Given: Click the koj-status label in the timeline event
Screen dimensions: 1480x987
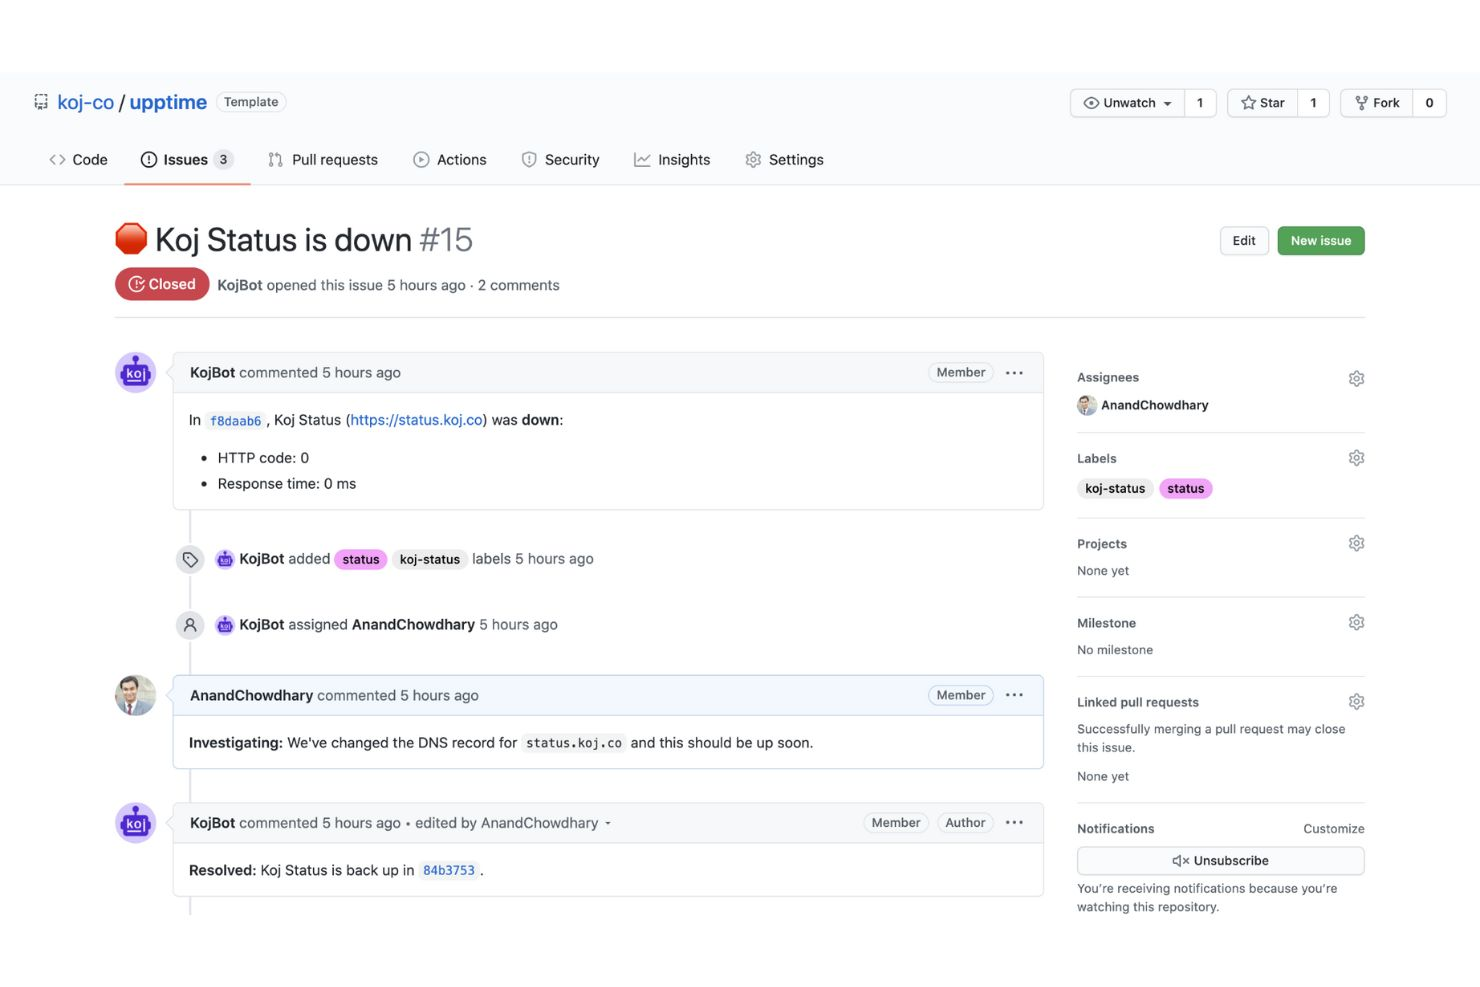Looking at the screenshot, I should pos(430,560).
